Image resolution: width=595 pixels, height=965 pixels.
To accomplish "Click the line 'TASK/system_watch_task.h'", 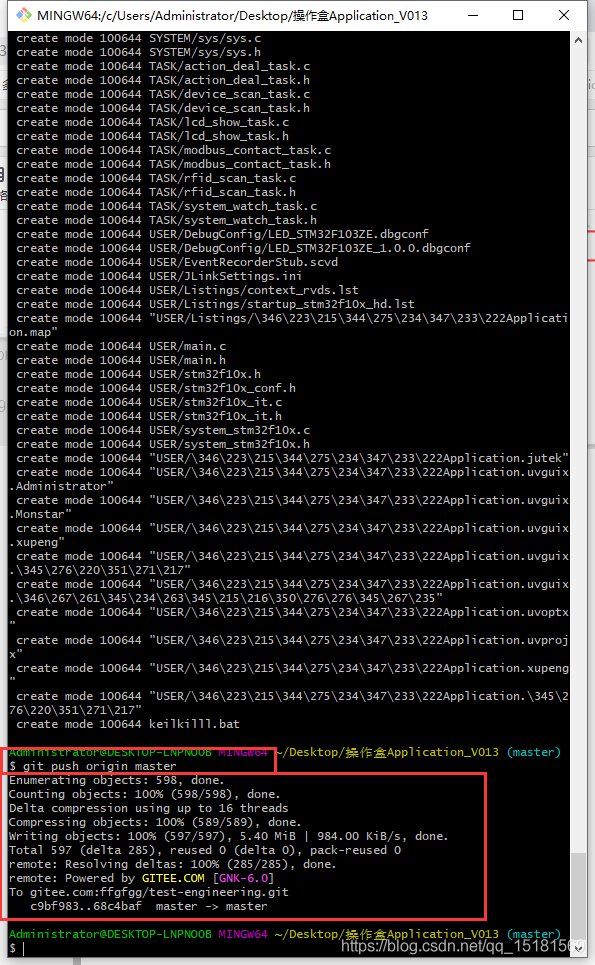I will tap(167, 220).
